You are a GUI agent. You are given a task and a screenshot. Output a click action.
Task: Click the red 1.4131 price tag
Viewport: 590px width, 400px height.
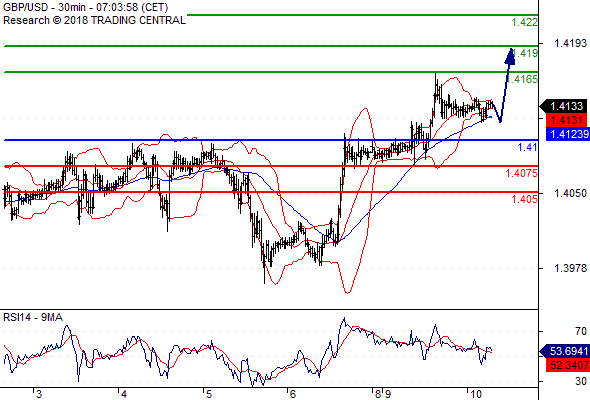(x=566, y=120)
